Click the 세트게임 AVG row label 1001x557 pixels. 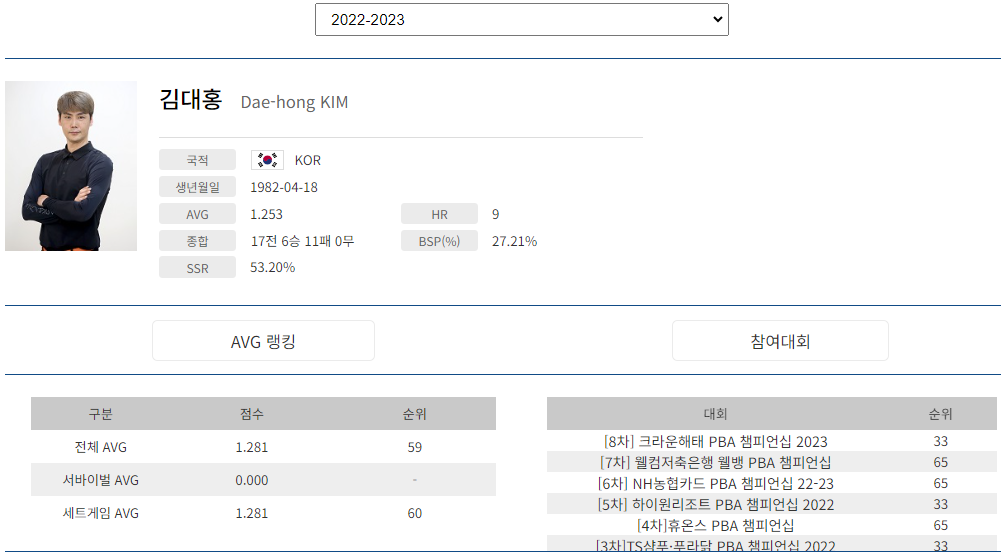100,513
